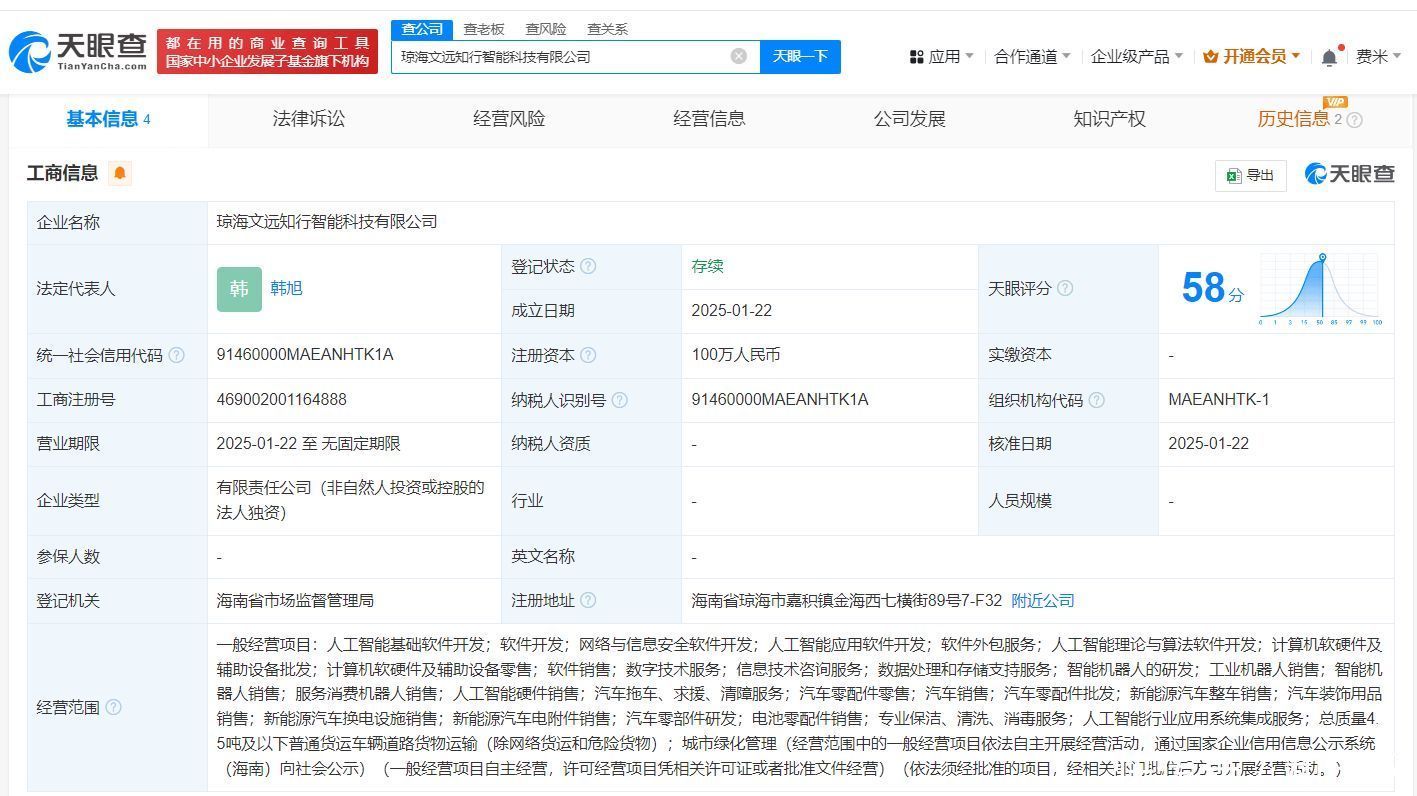Click the help icon beside 经营范围
1417x796 pixels.
point(113,707)
